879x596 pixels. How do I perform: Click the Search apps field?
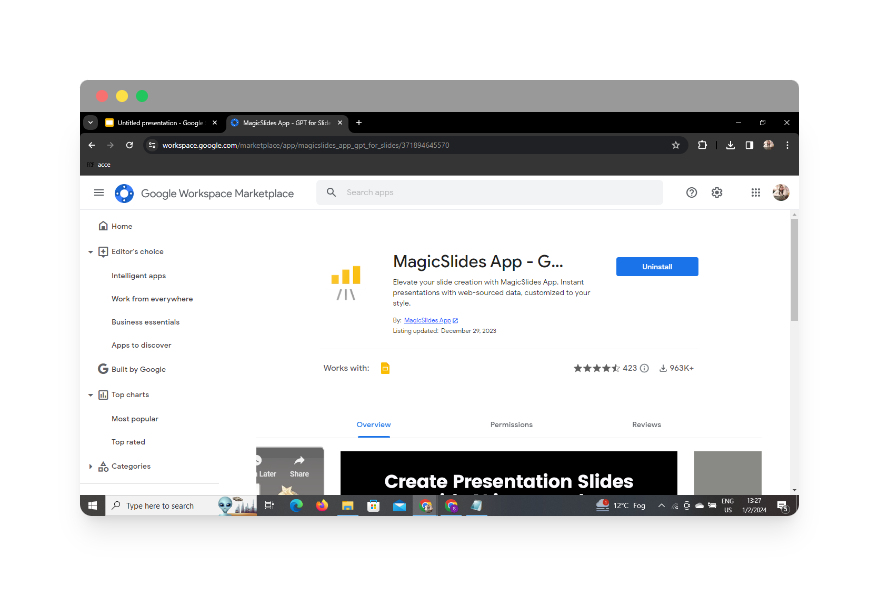click(x=489, y=192)
